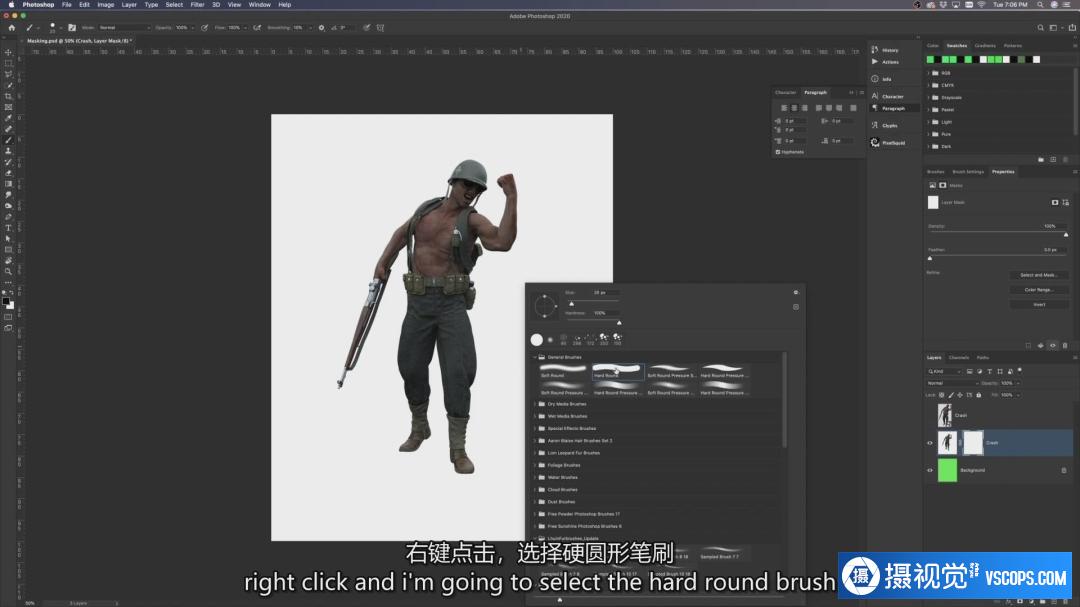The height and width of the screenshot is (607, 1080).
Task: Open the Filter menu
Action: (197, 5)
